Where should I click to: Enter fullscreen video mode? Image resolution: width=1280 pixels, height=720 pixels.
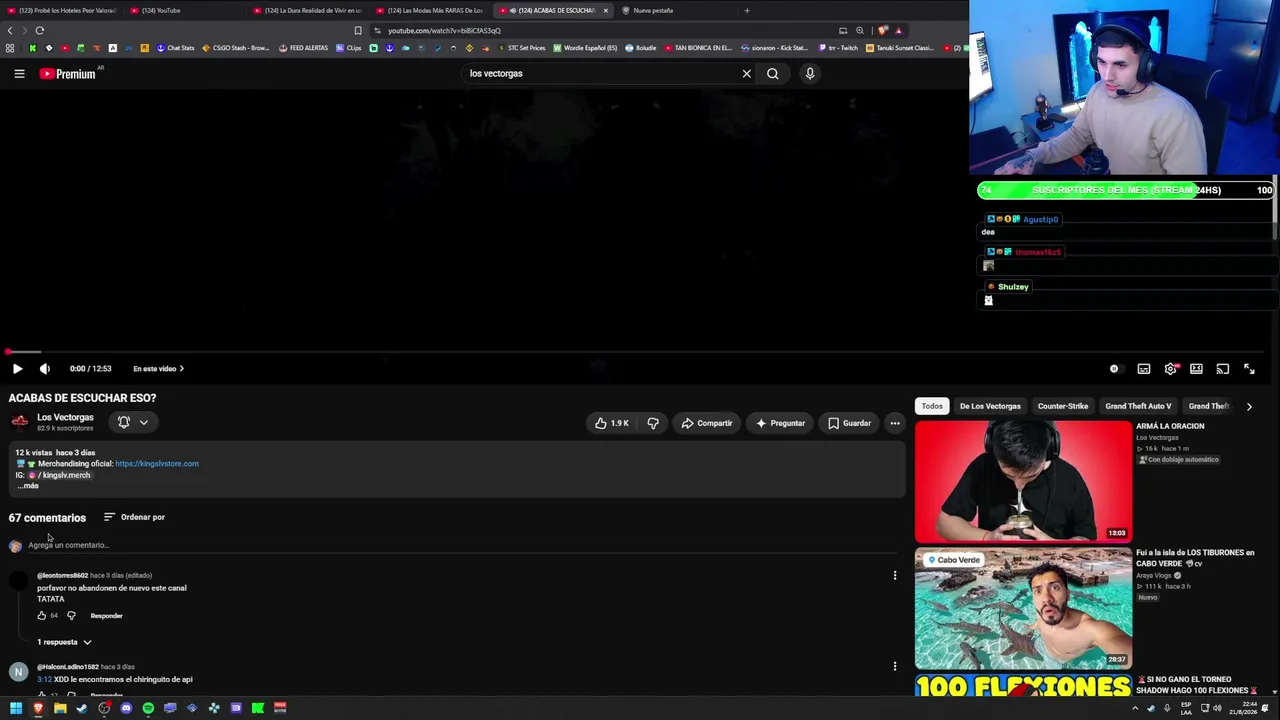1249,369
